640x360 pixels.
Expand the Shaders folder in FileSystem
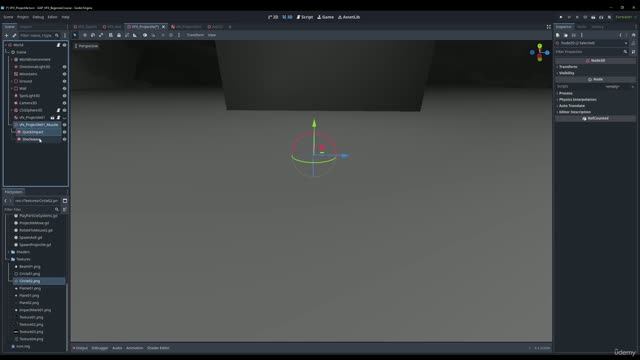pyautogui.click(x=9, y=252)
